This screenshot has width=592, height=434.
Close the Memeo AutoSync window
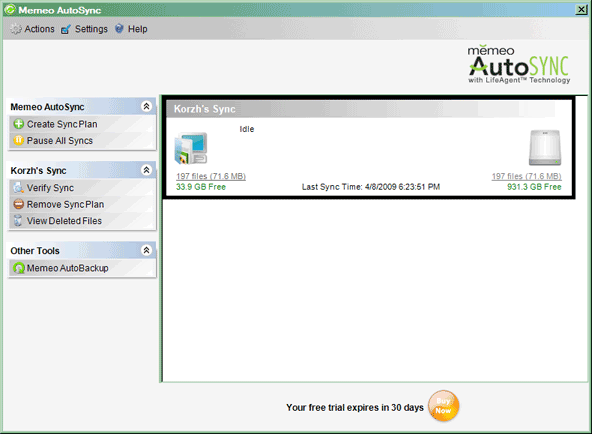coord(581,9)
